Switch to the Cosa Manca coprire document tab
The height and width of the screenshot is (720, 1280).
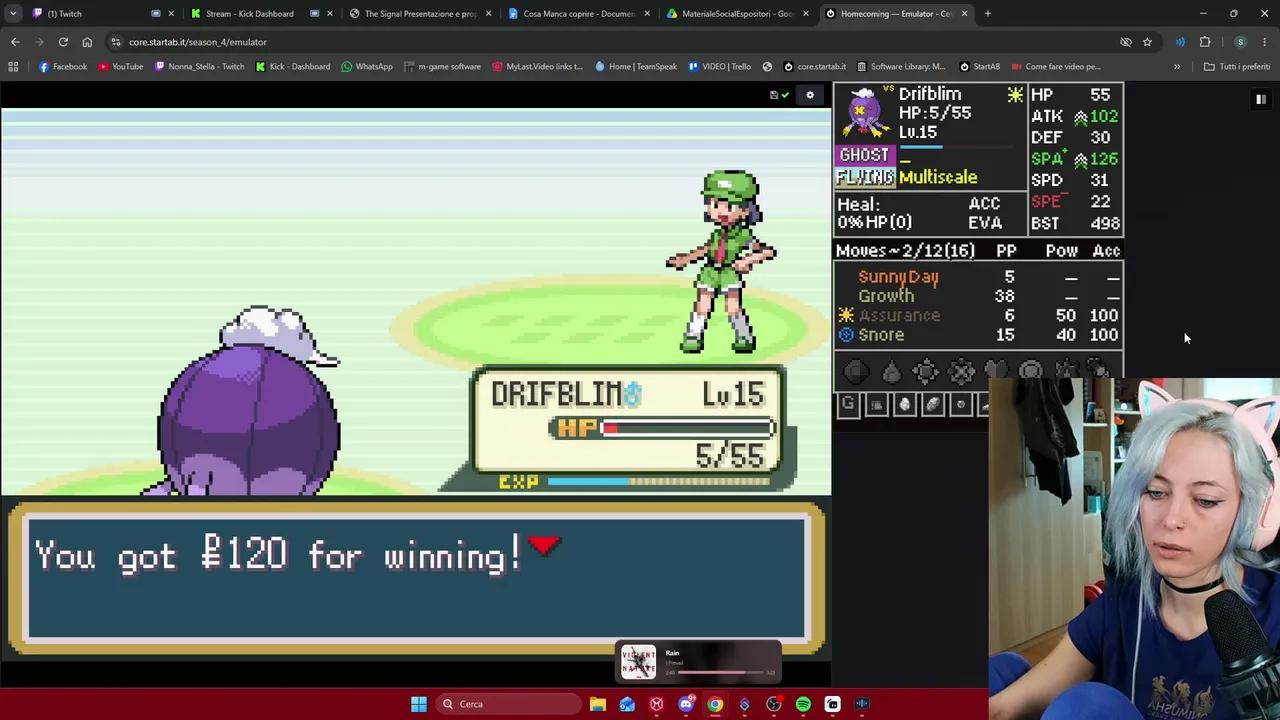coord(579,13)
